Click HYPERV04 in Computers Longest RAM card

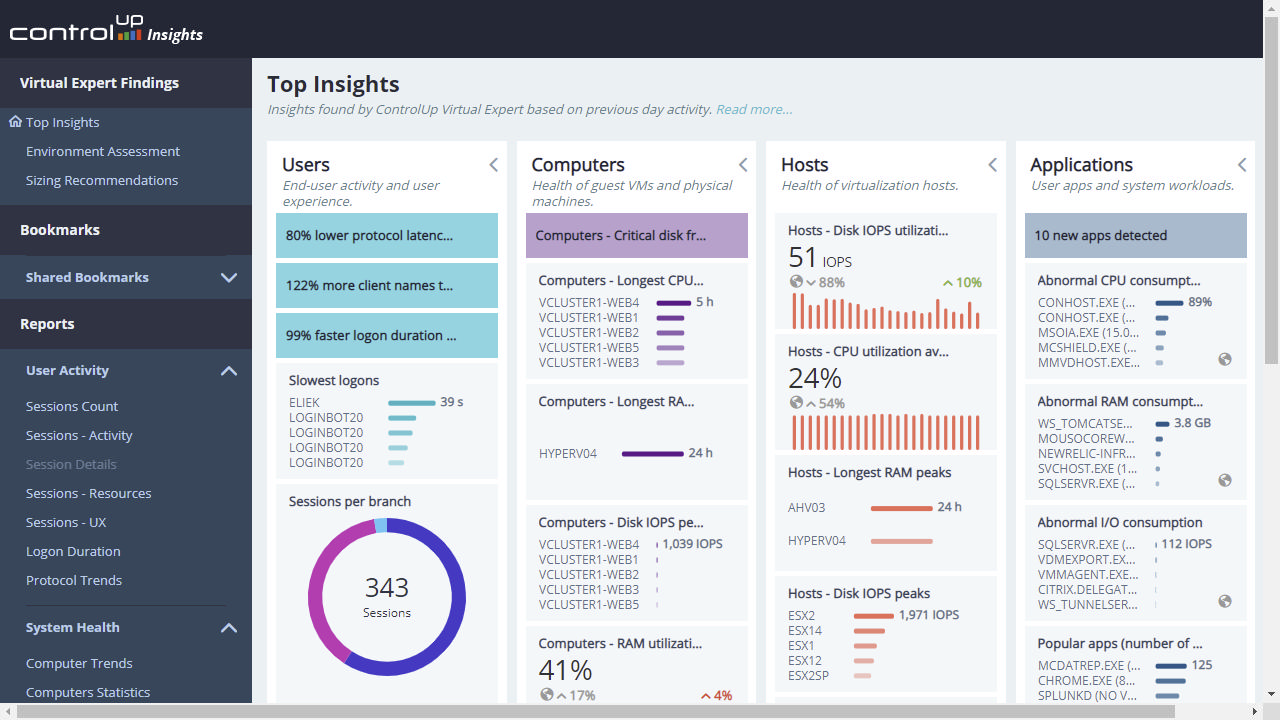point(568,453)
